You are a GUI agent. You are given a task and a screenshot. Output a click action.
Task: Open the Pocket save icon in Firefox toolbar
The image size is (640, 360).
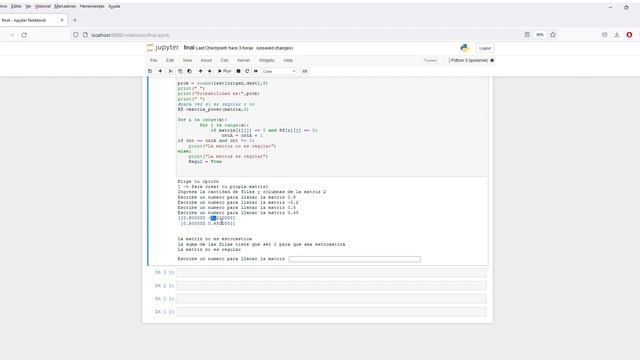coord(604,35)
